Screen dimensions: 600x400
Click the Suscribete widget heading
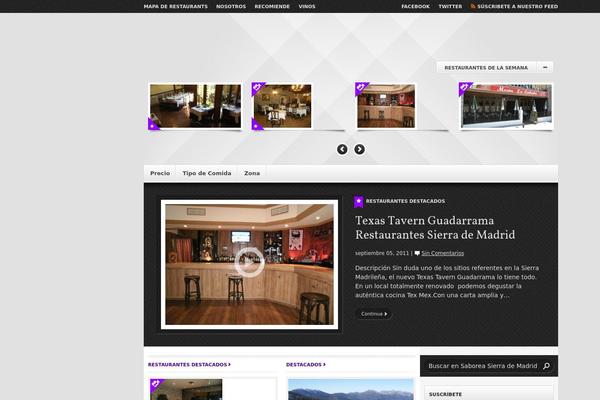pos(445,394)
